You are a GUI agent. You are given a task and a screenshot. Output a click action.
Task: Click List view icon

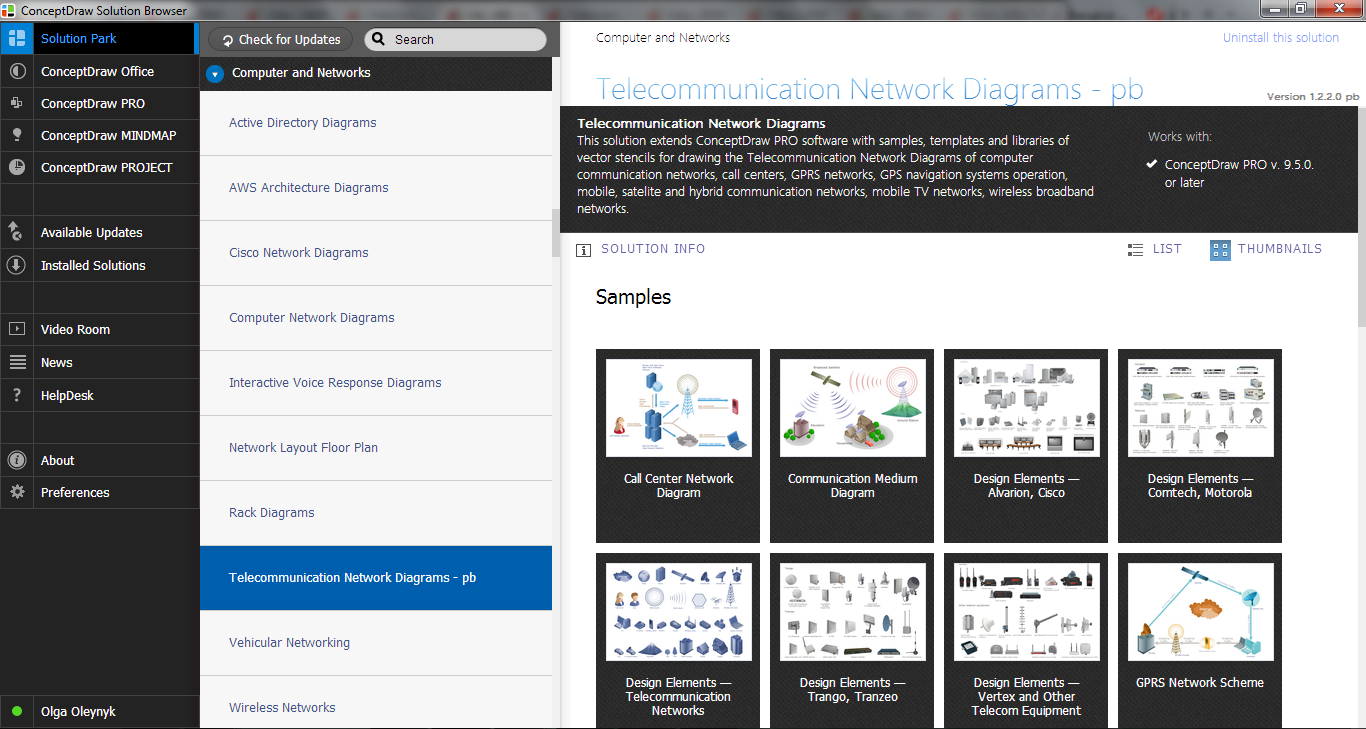1135,250
